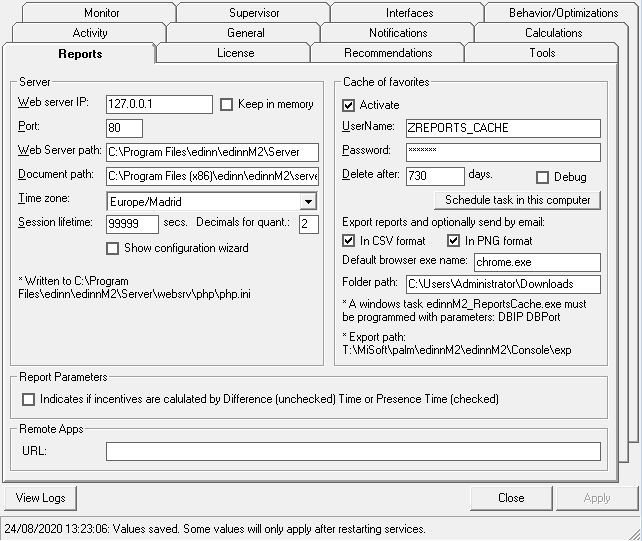The height and width of the screenshot is (541, 642).
Task: Open the General tab
Action: pyautogui.click(x=244, y=33)
